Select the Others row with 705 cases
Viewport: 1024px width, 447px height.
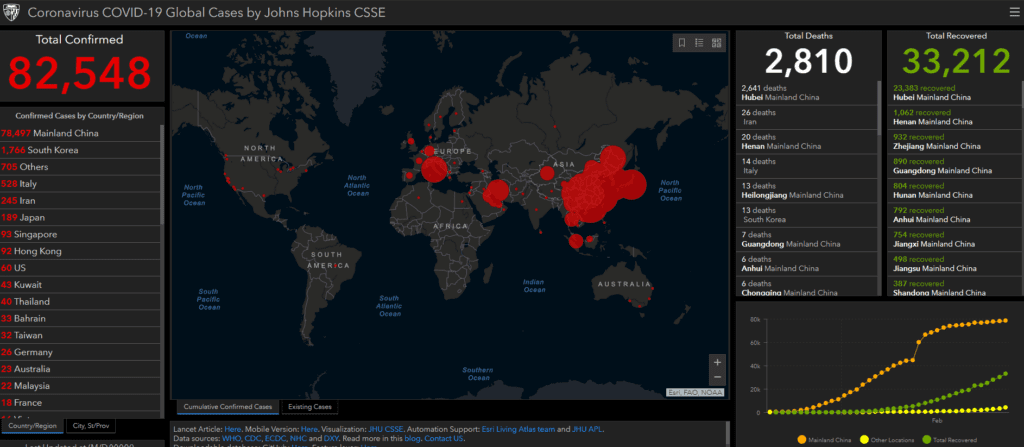point(80,167)
